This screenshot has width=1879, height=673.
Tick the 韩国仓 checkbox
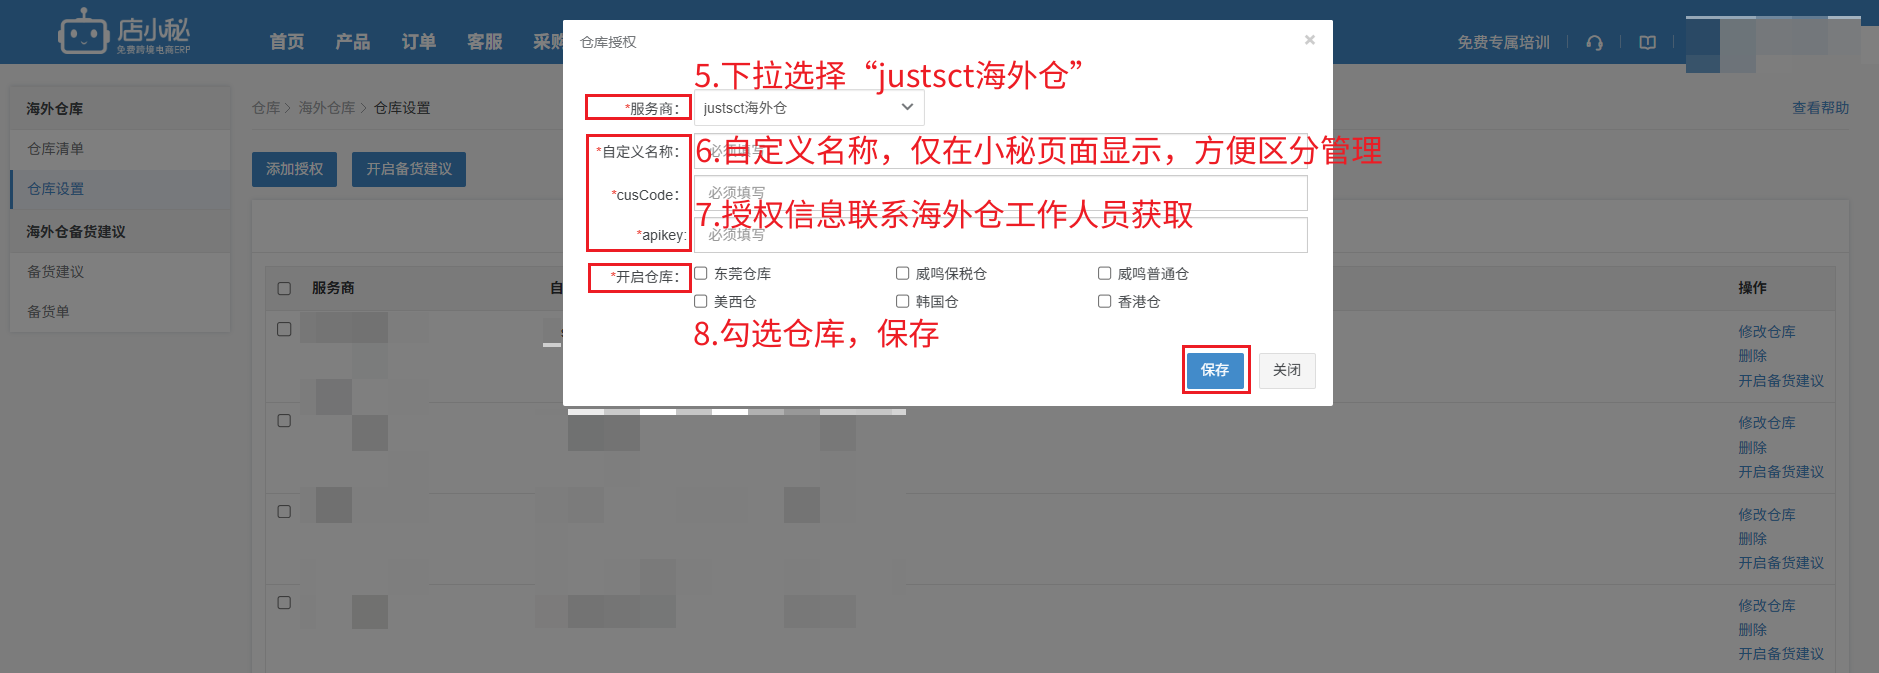pos(903,301)
